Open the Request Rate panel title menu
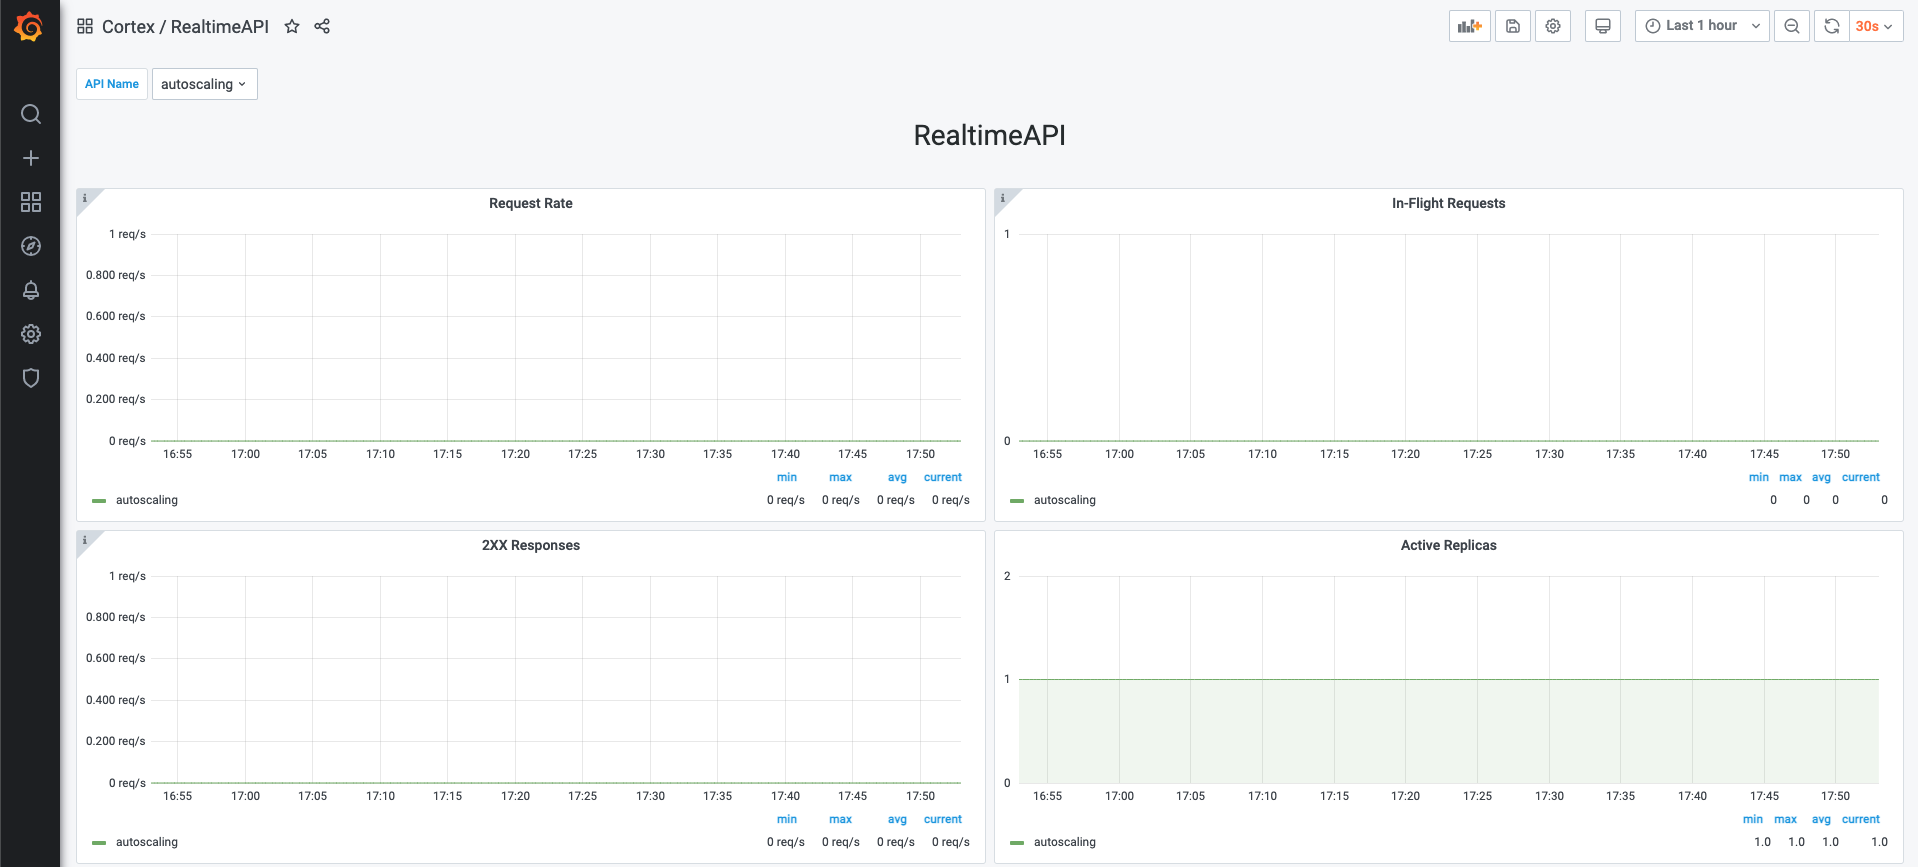The image size is (1918, 867). click(x=530, y=203)
